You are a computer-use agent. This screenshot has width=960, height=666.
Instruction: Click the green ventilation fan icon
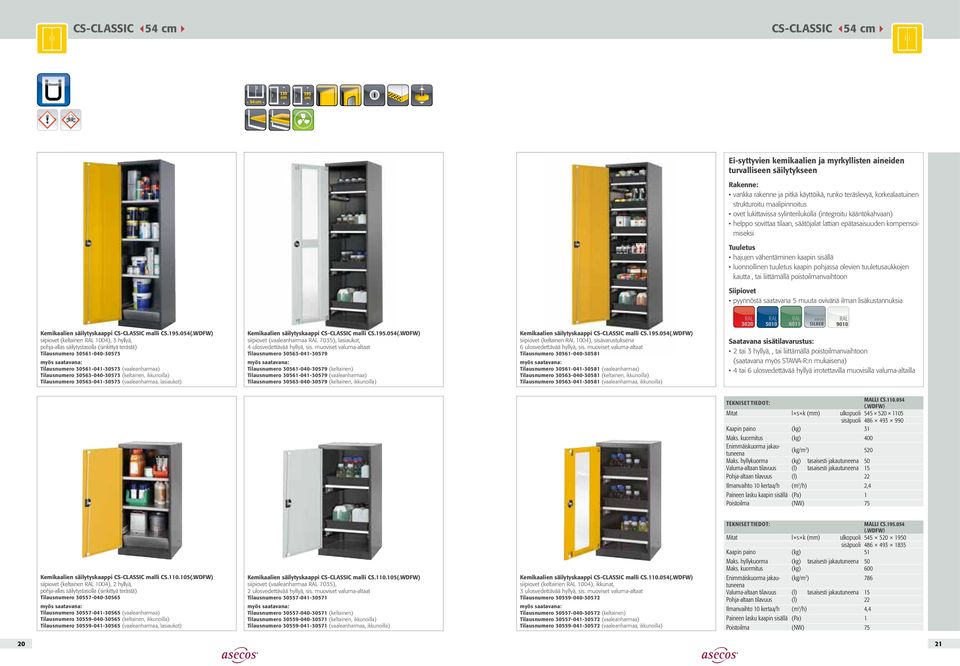(303, 120)
